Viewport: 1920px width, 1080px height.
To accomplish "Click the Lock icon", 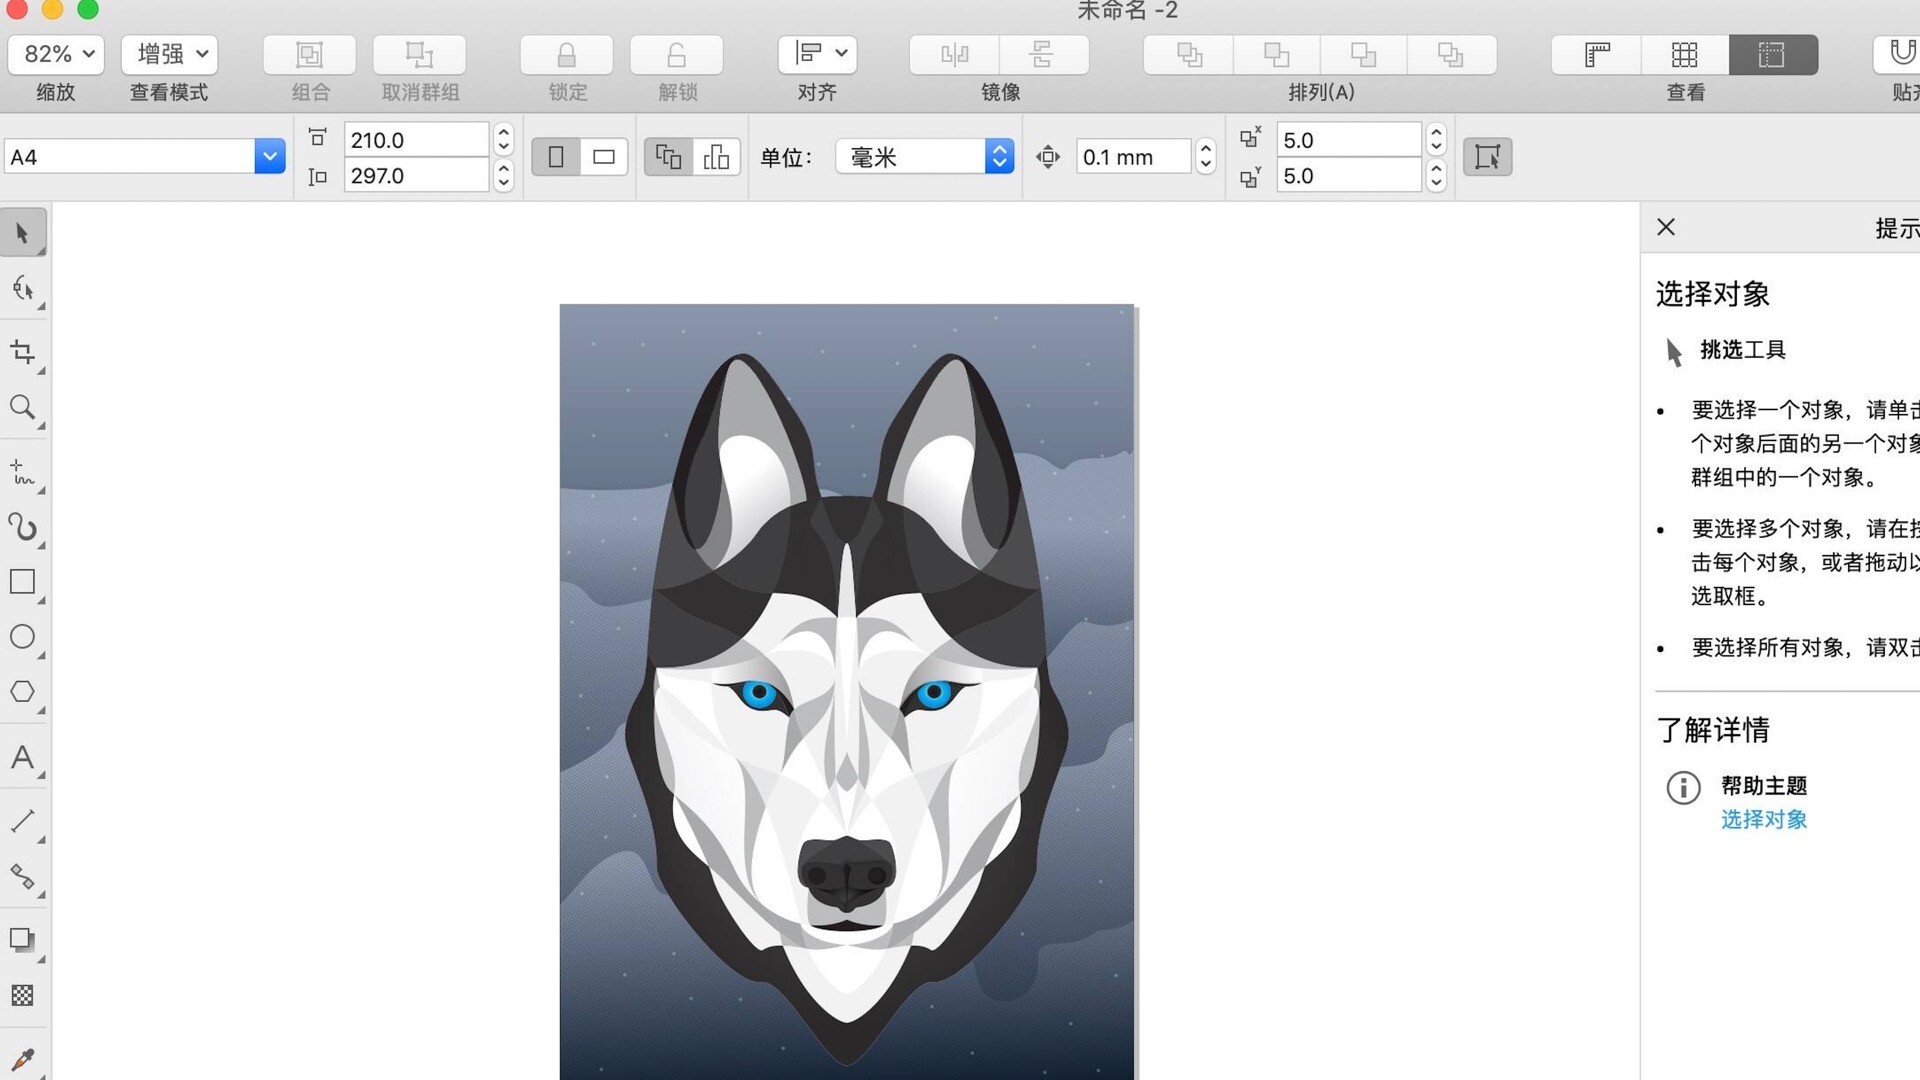I will coord(566,54).
